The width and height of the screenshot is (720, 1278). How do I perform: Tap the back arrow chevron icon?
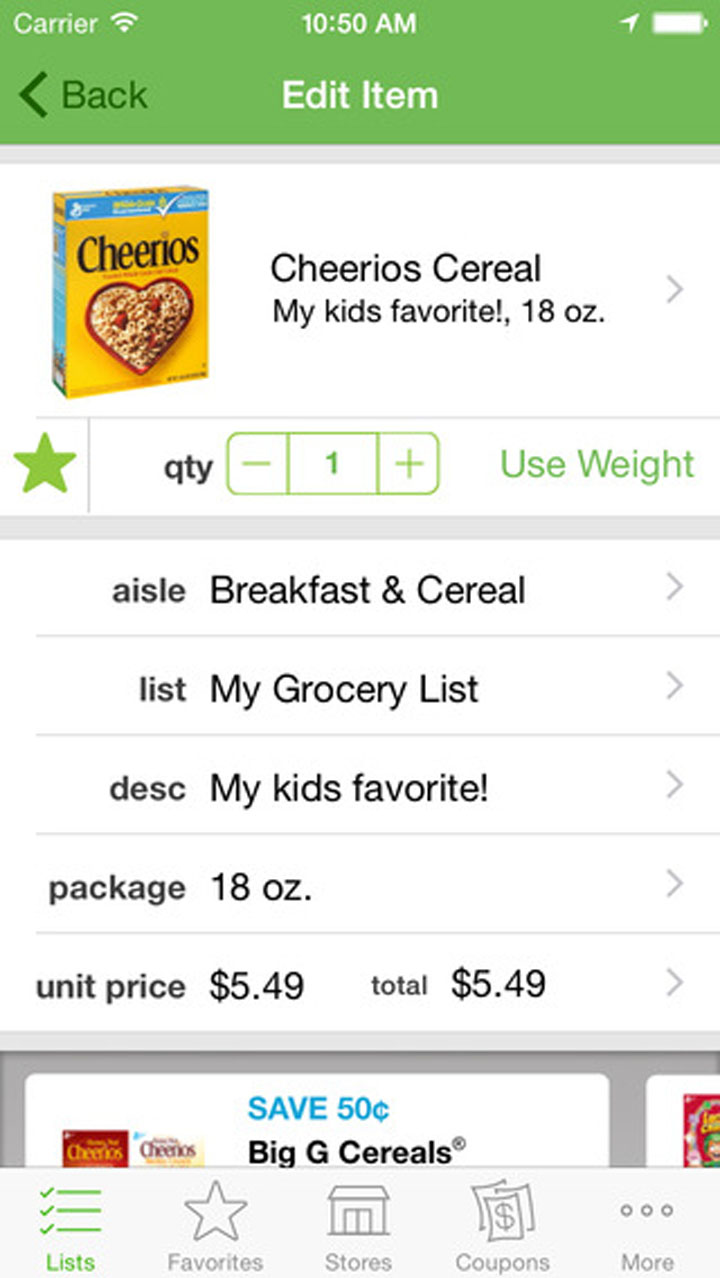coord(32,96)
